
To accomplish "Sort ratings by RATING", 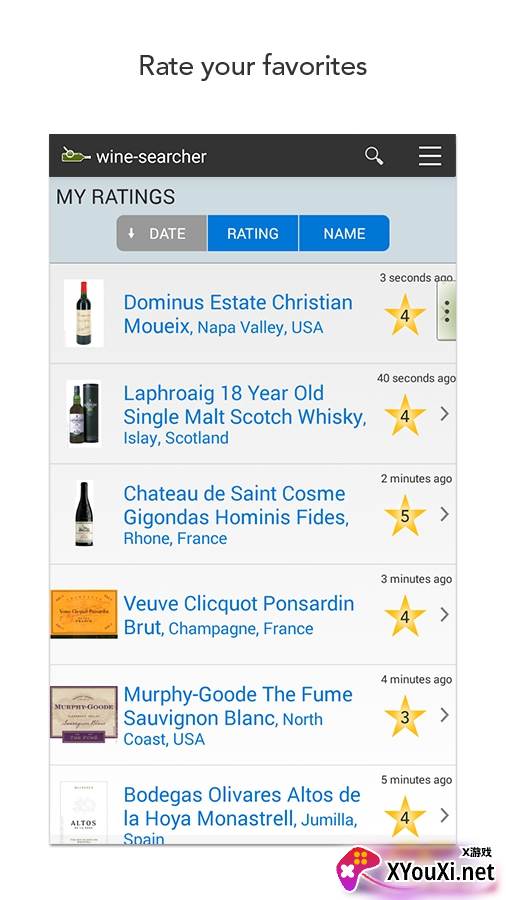I will click(252, 234).
